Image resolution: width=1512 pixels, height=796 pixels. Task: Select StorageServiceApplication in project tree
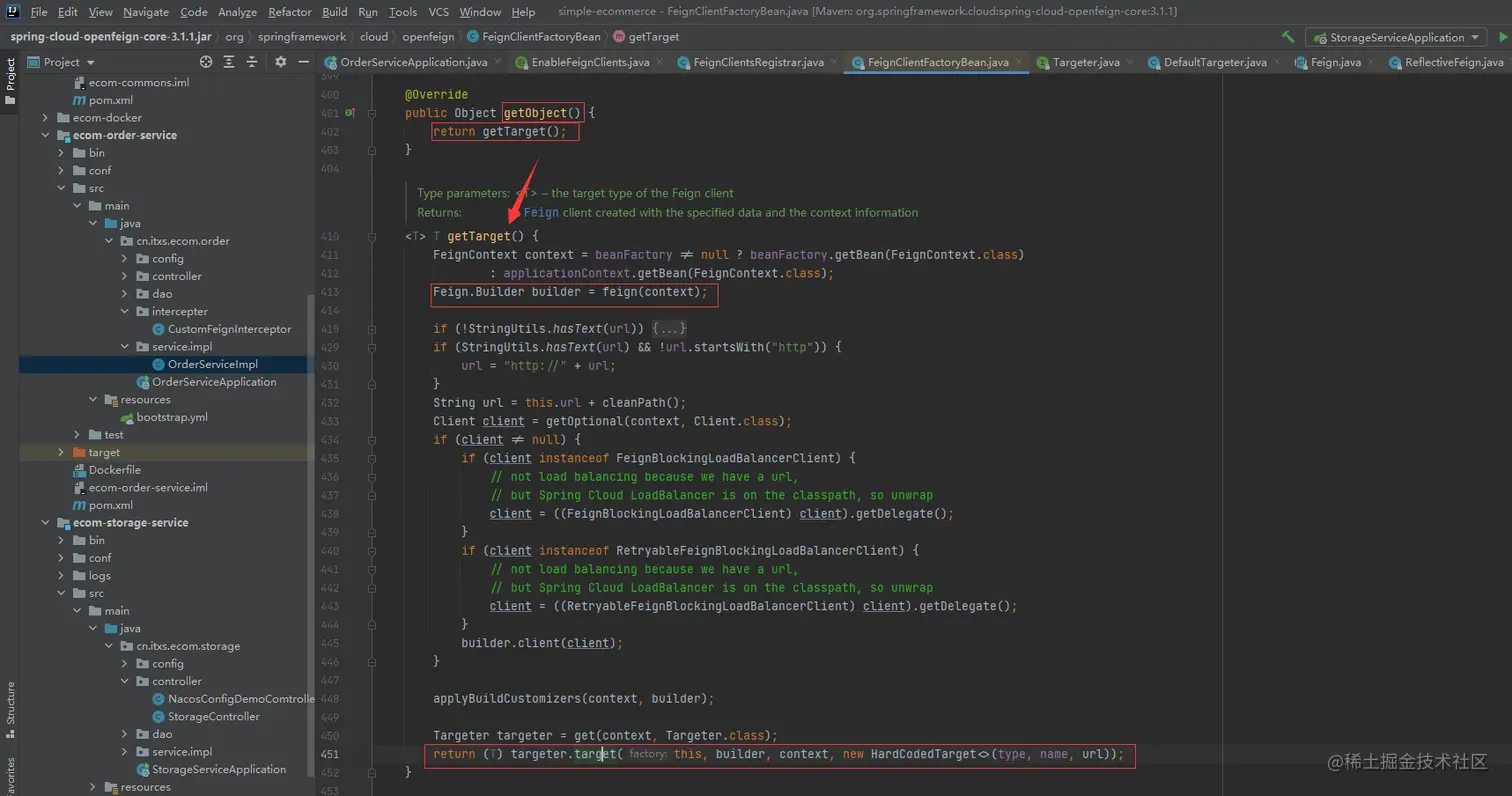pos(218,769)
